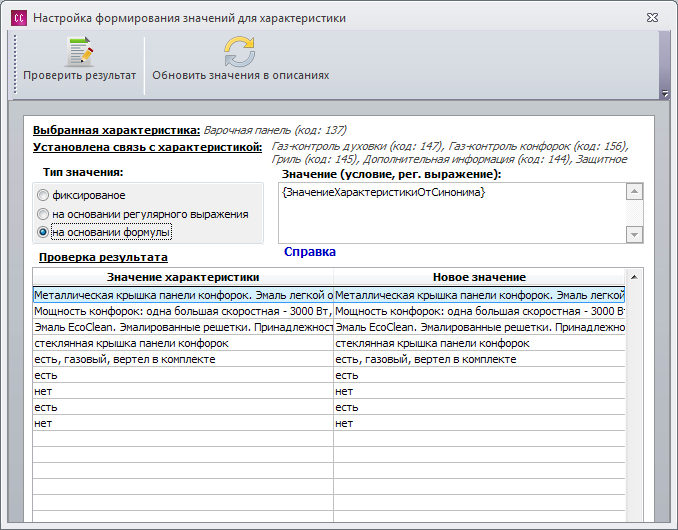Screen dimensions: 678x530
Task: Click новое значение cell Металлическая крышка панели
Action: point(479,295)
